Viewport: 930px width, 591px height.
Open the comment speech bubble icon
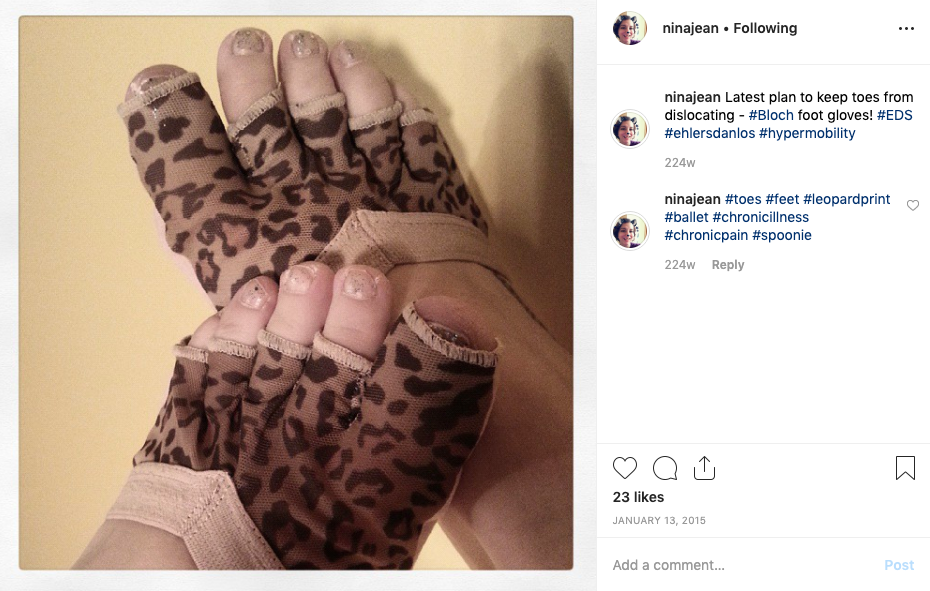[665, 468]
